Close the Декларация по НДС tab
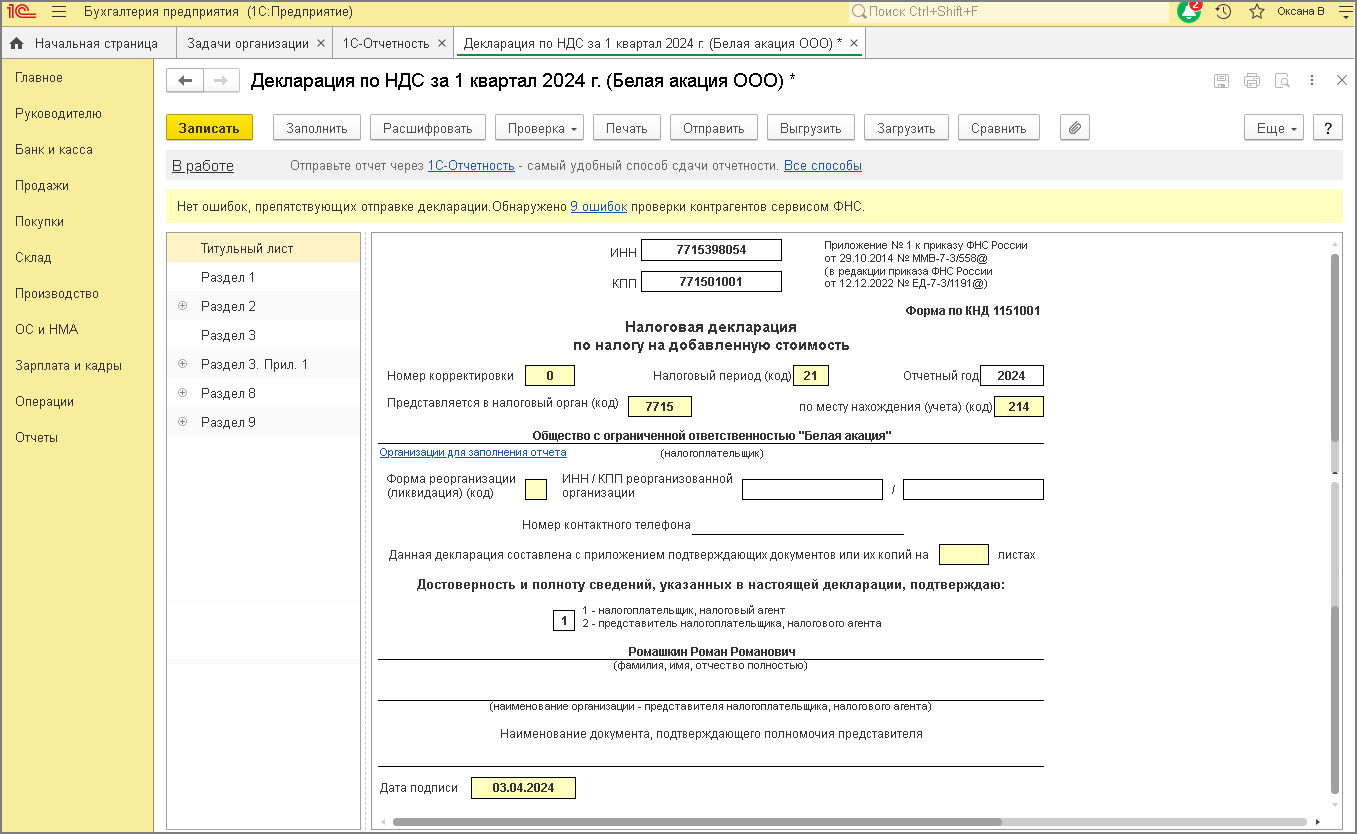The width and height of the screenshot is (1357, 834). pos(853,44)
